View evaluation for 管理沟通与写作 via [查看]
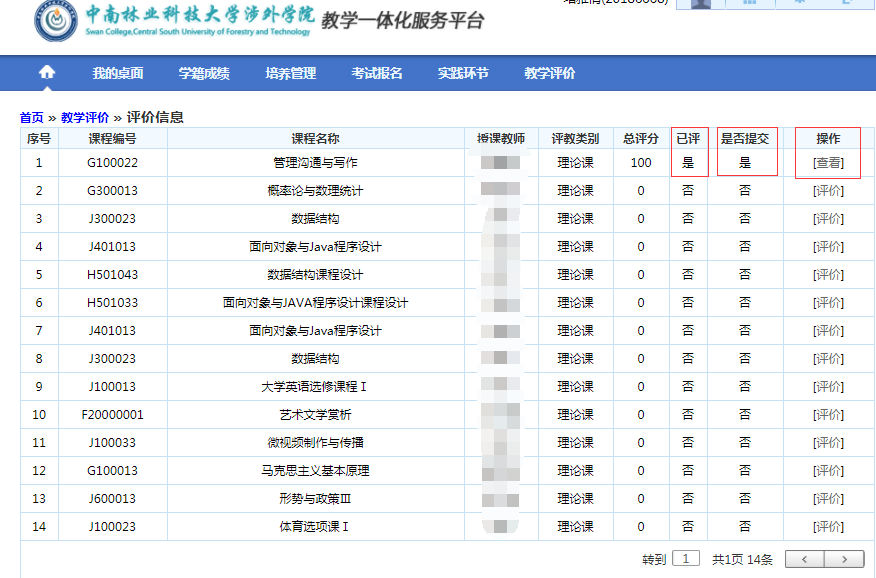Screen dimensions: 876x578 828,163
